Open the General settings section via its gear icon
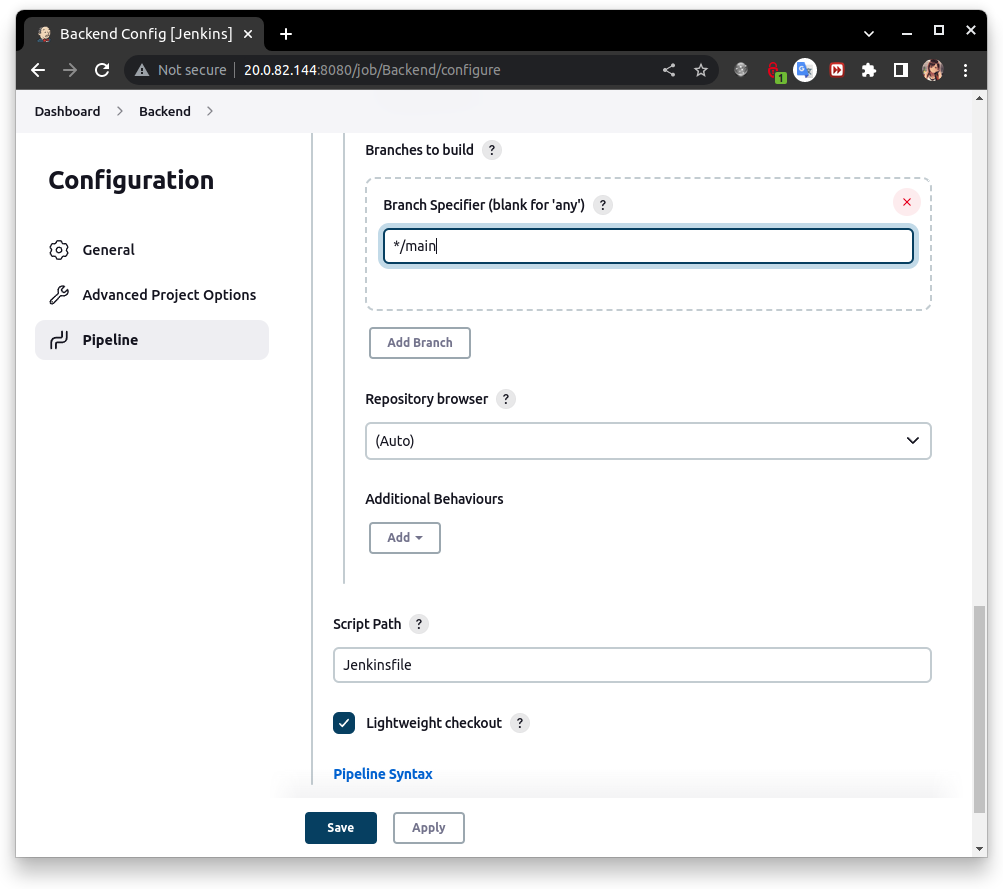 59,249
